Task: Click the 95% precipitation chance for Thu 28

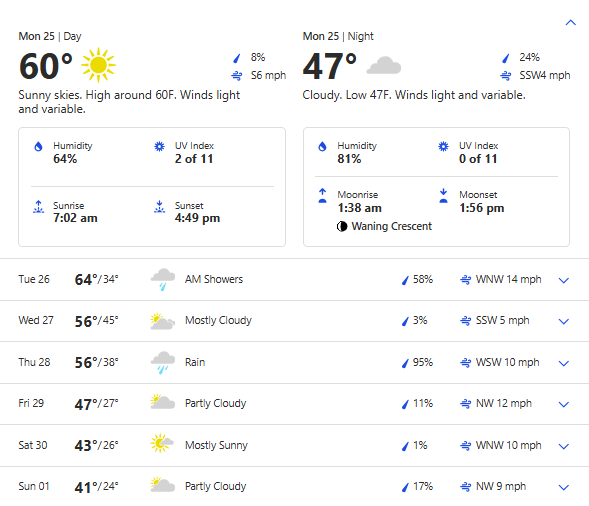Action: 423,363
